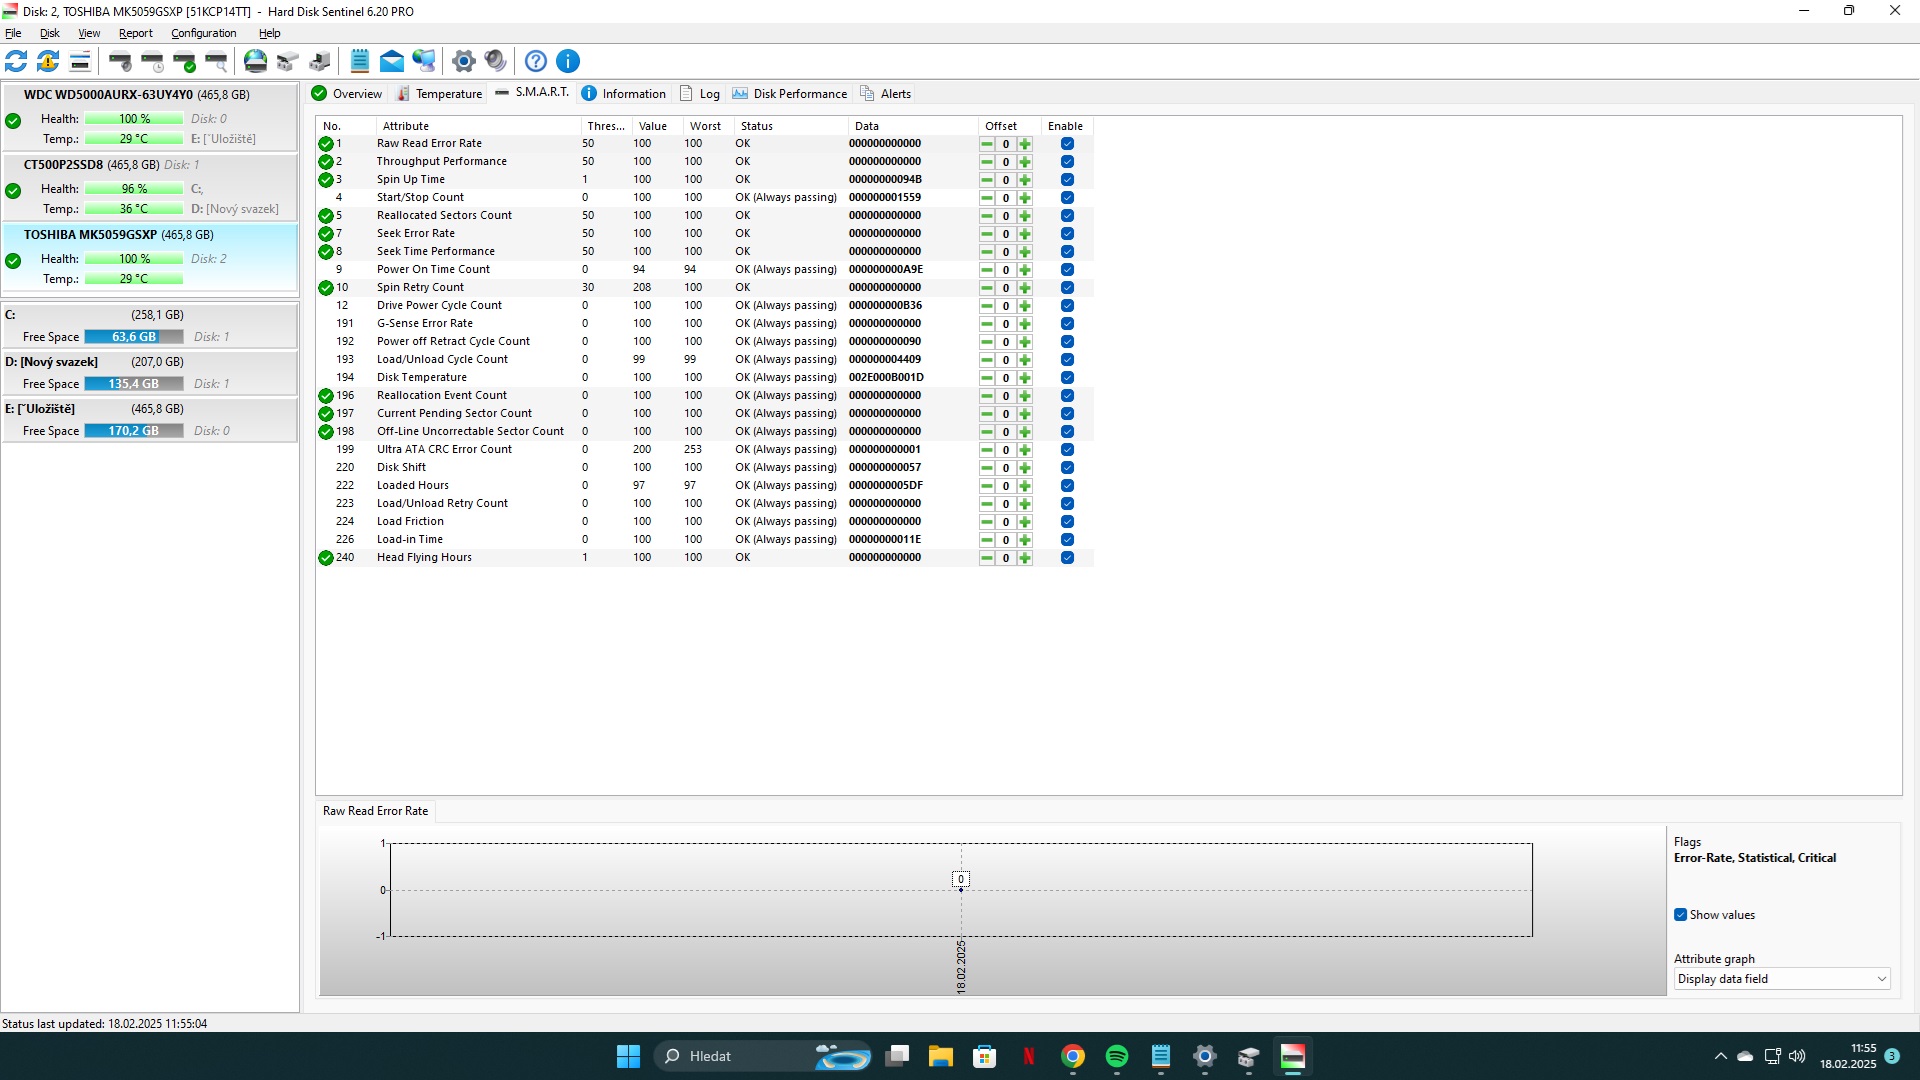This screenshot has height=1080, width=1920.
Task: Open the report notepad toolbar icon
Action: 360,61
